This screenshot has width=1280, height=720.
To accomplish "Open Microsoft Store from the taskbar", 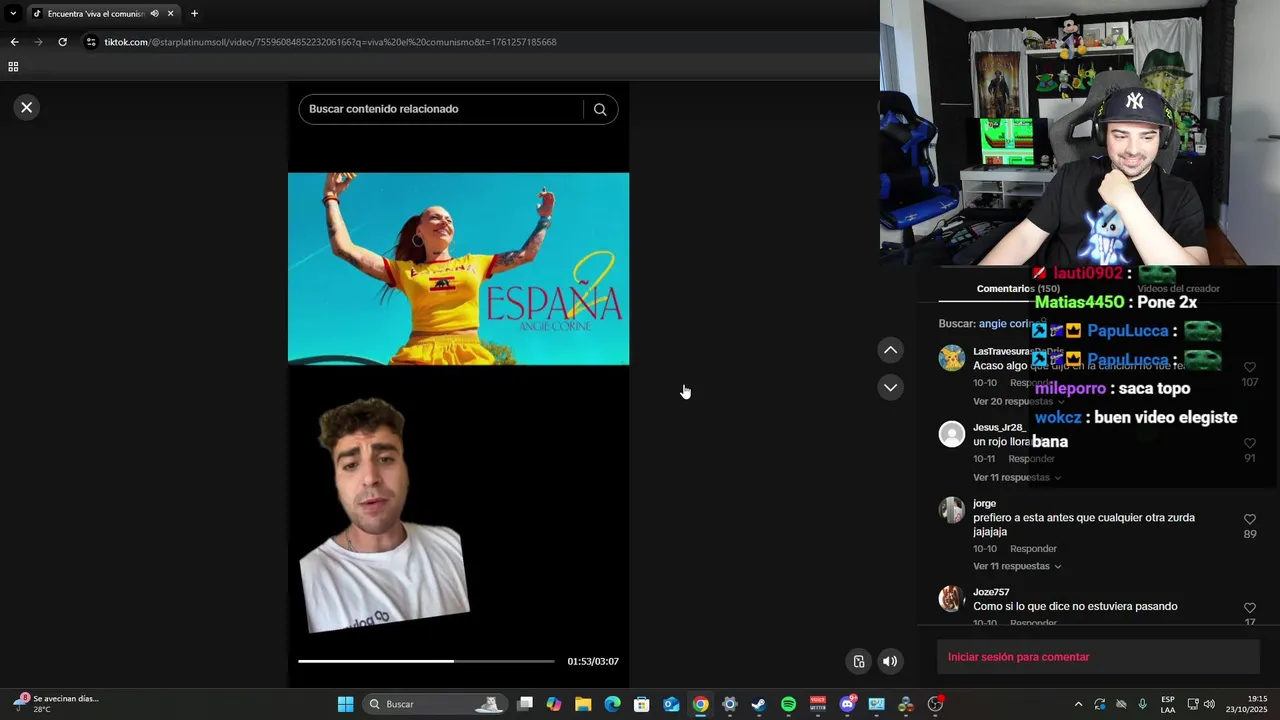I will 642,704.
